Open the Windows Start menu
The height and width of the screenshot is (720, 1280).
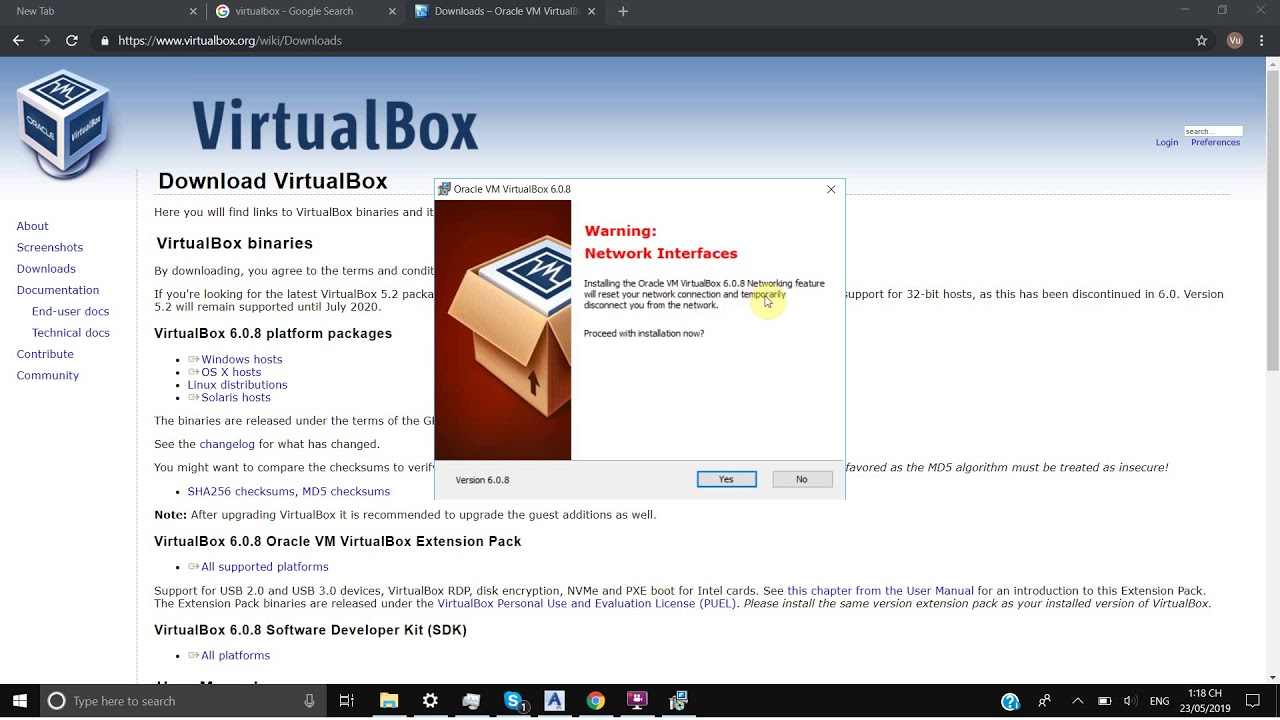click(x=19, y=701)
